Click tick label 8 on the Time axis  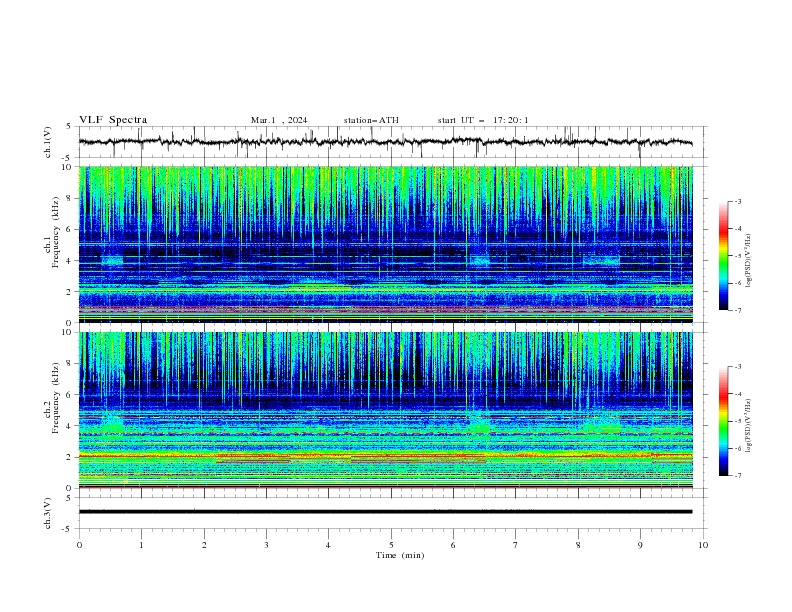point(578,545)
